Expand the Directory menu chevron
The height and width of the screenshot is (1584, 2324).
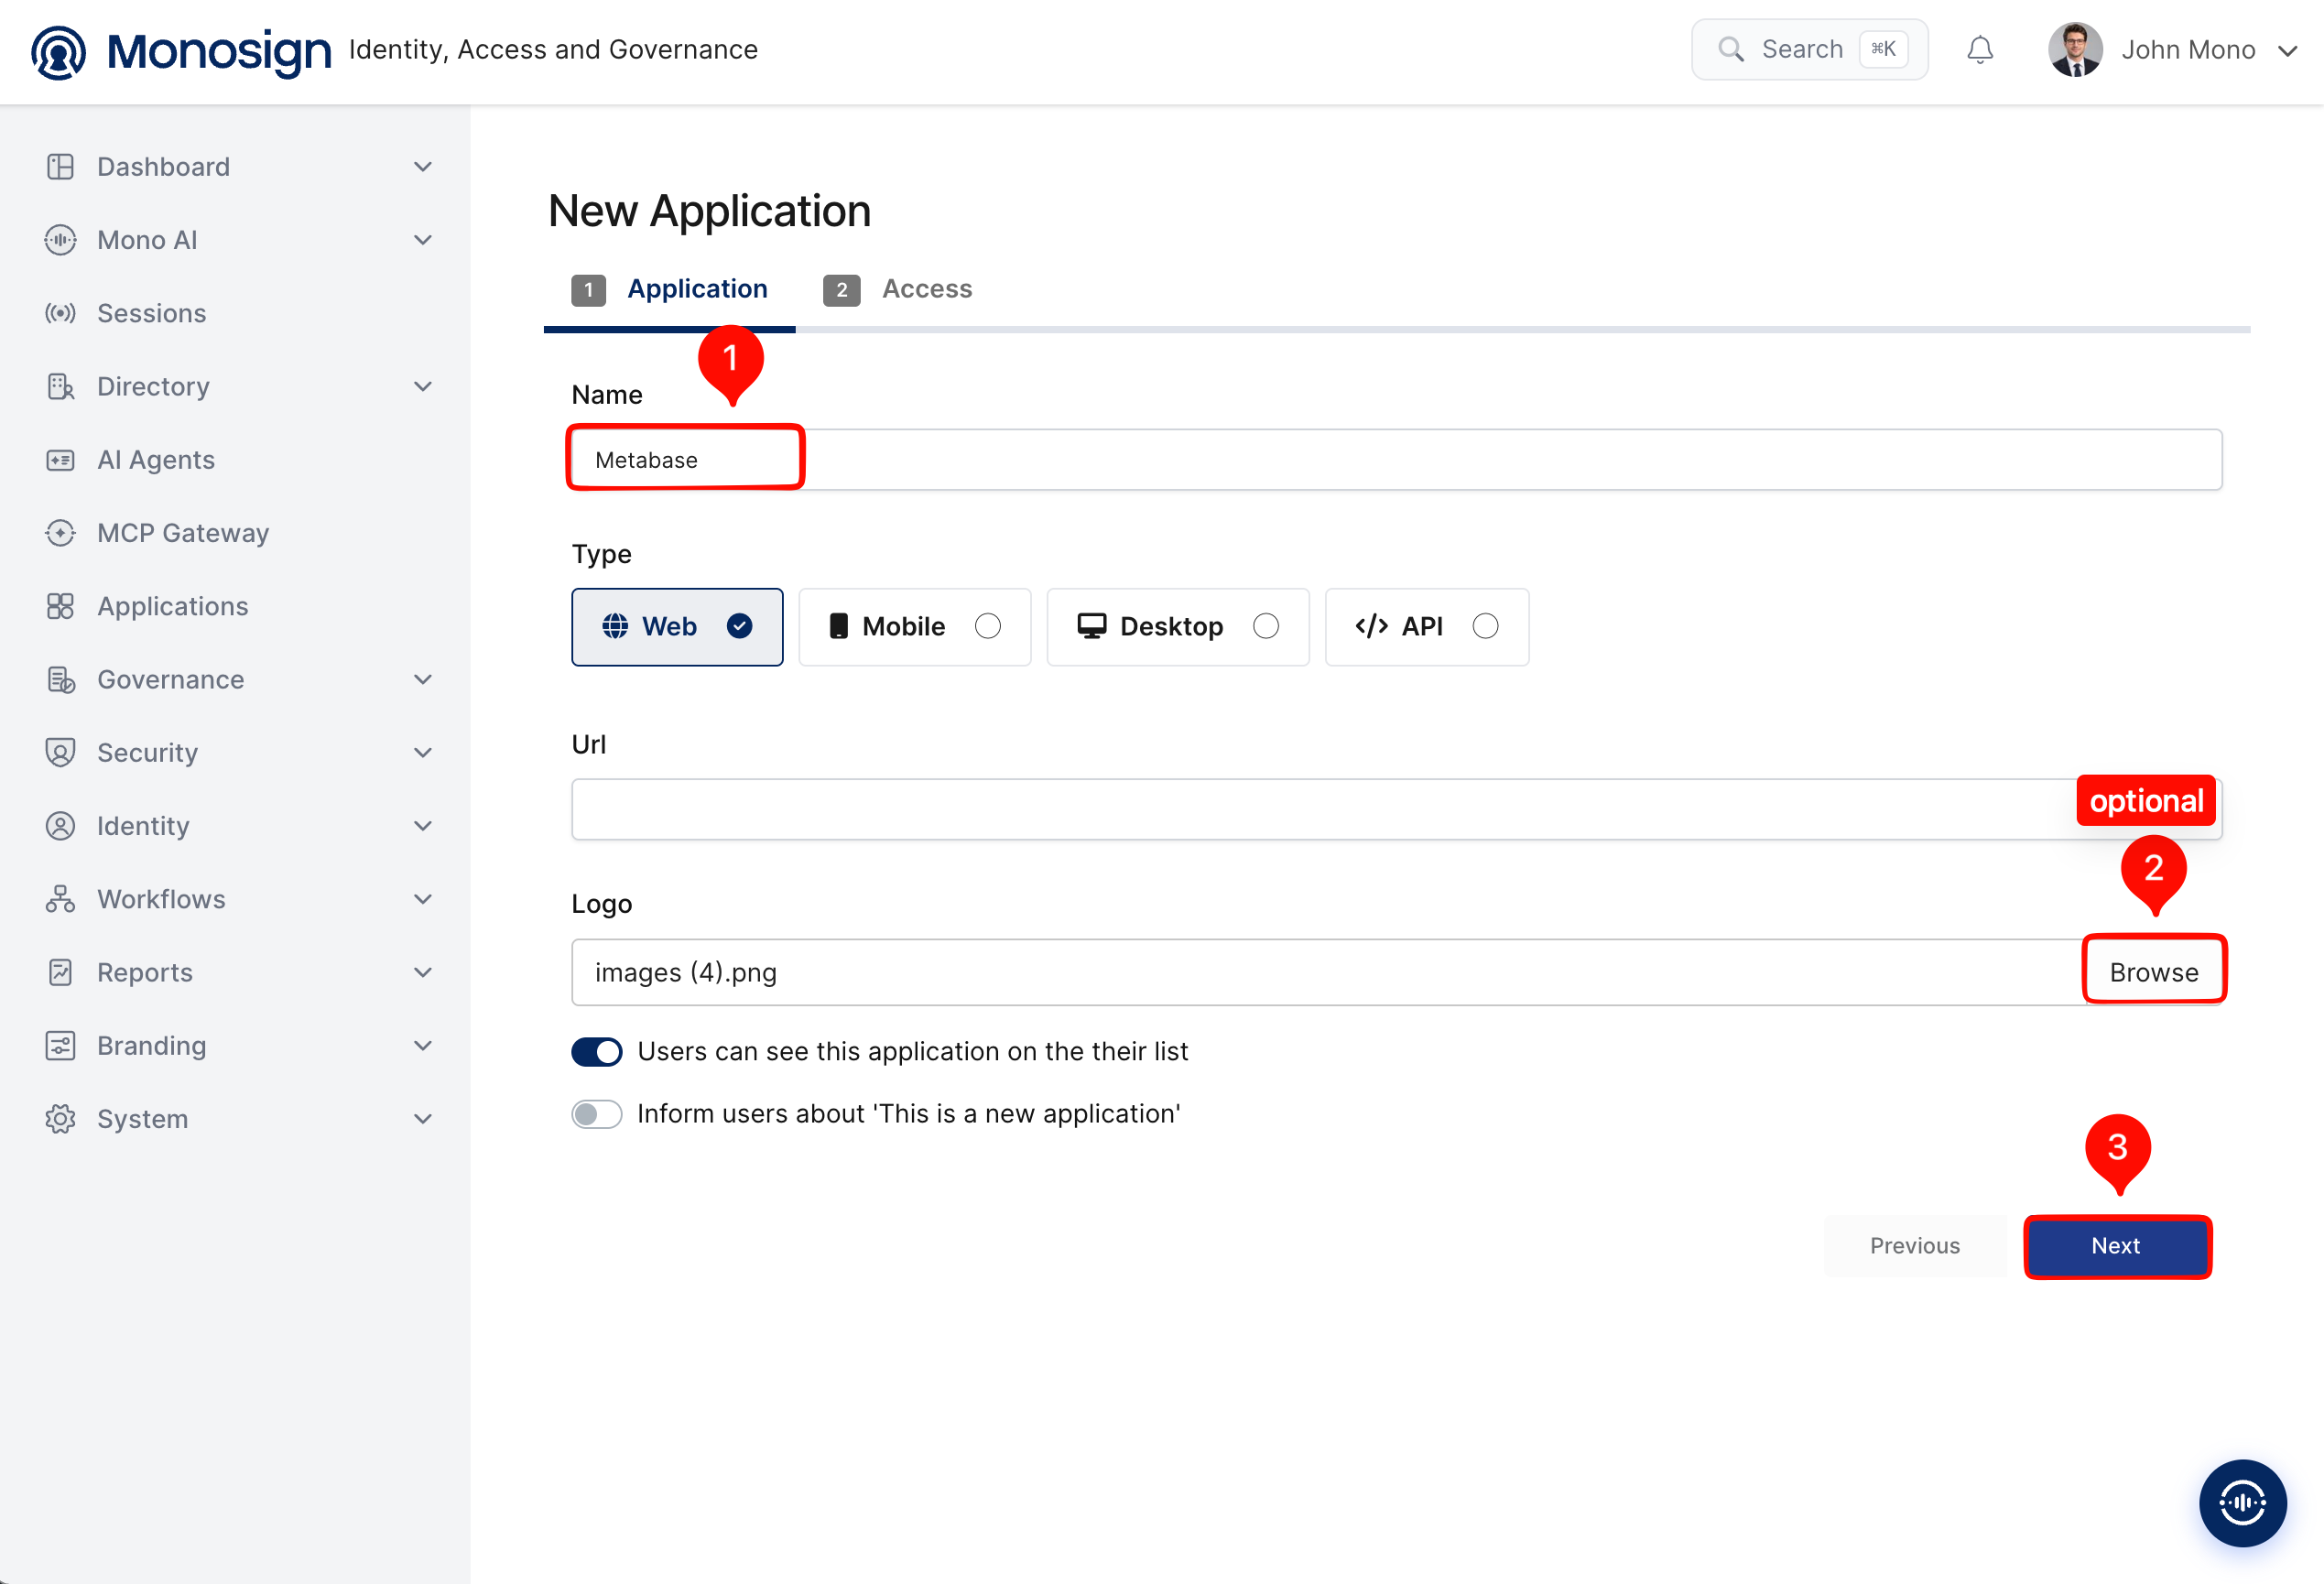[423, 386]
